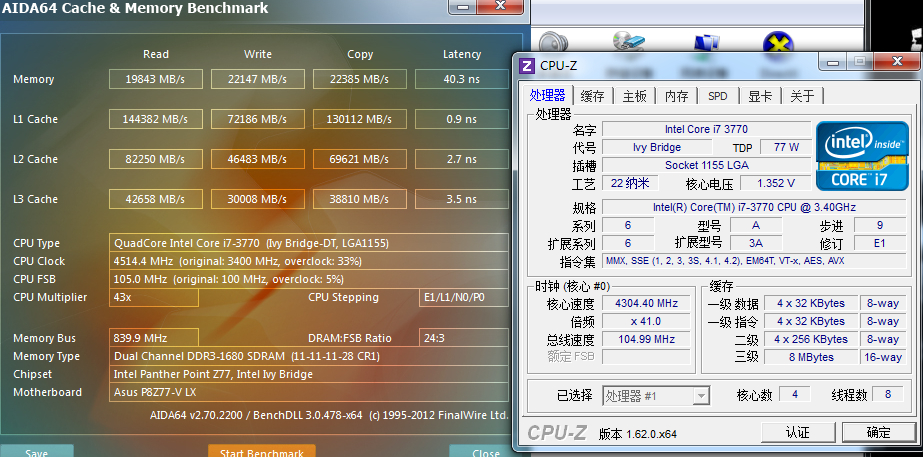Click the Memory Write value 22147 MB/s
The image size is (923, 457).
click(258, 79)
